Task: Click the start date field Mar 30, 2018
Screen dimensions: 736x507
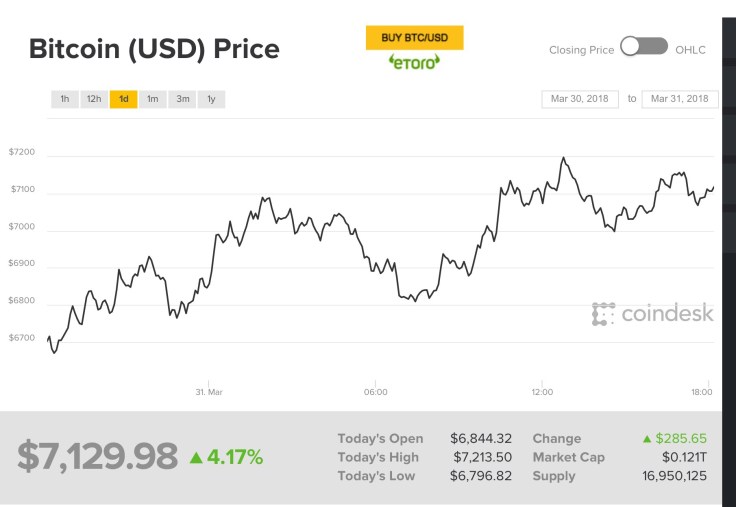Action: (x=581, y=99)
